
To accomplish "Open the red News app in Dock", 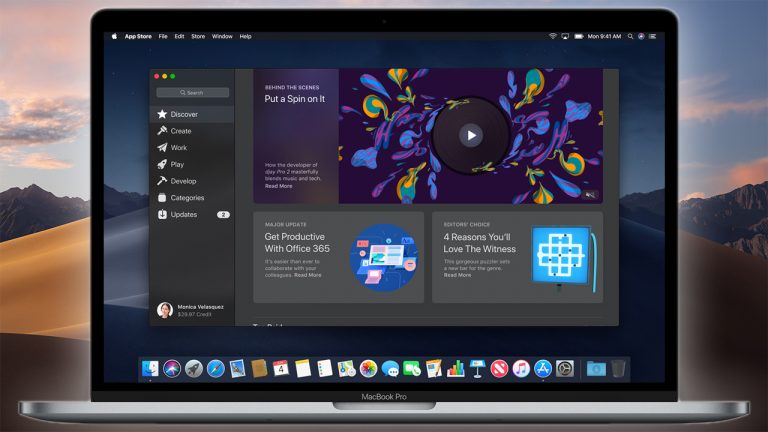I will tap(499, 368).
